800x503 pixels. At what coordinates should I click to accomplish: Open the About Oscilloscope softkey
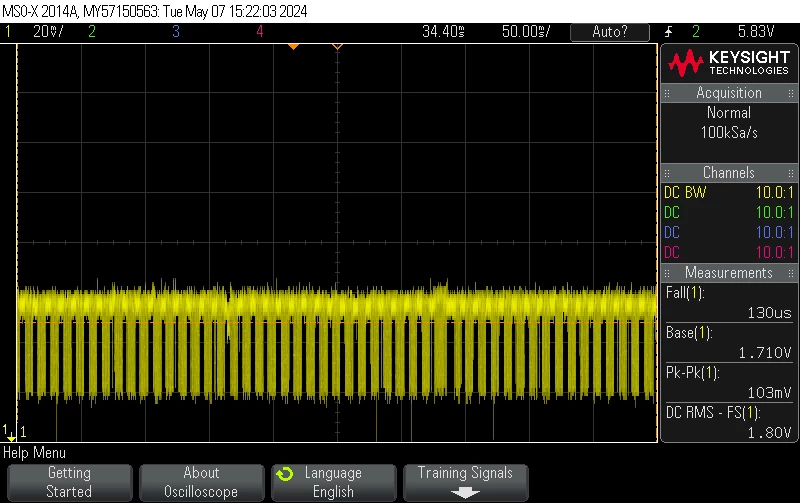(202, 482)
